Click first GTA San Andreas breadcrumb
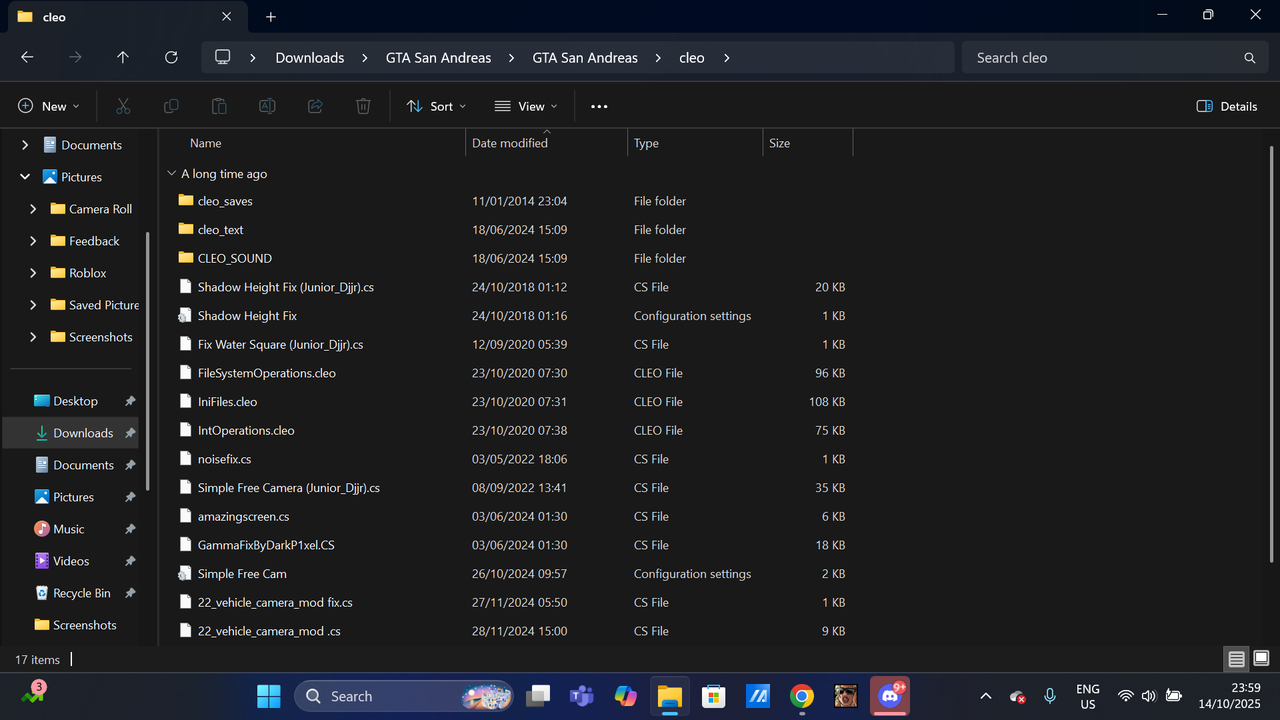Viewport: 1280px width, 720px height. 439,58
